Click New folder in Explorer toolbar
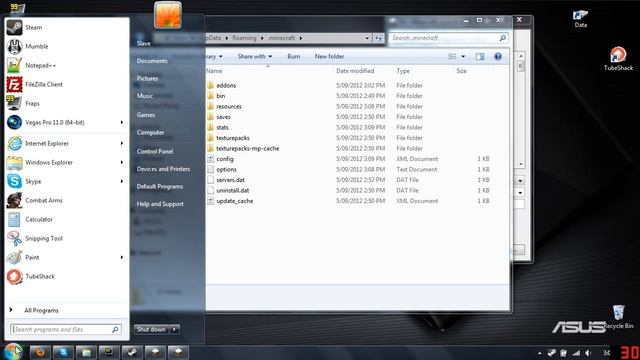This screenshot has height=360, width=640. tap(329, 56)
